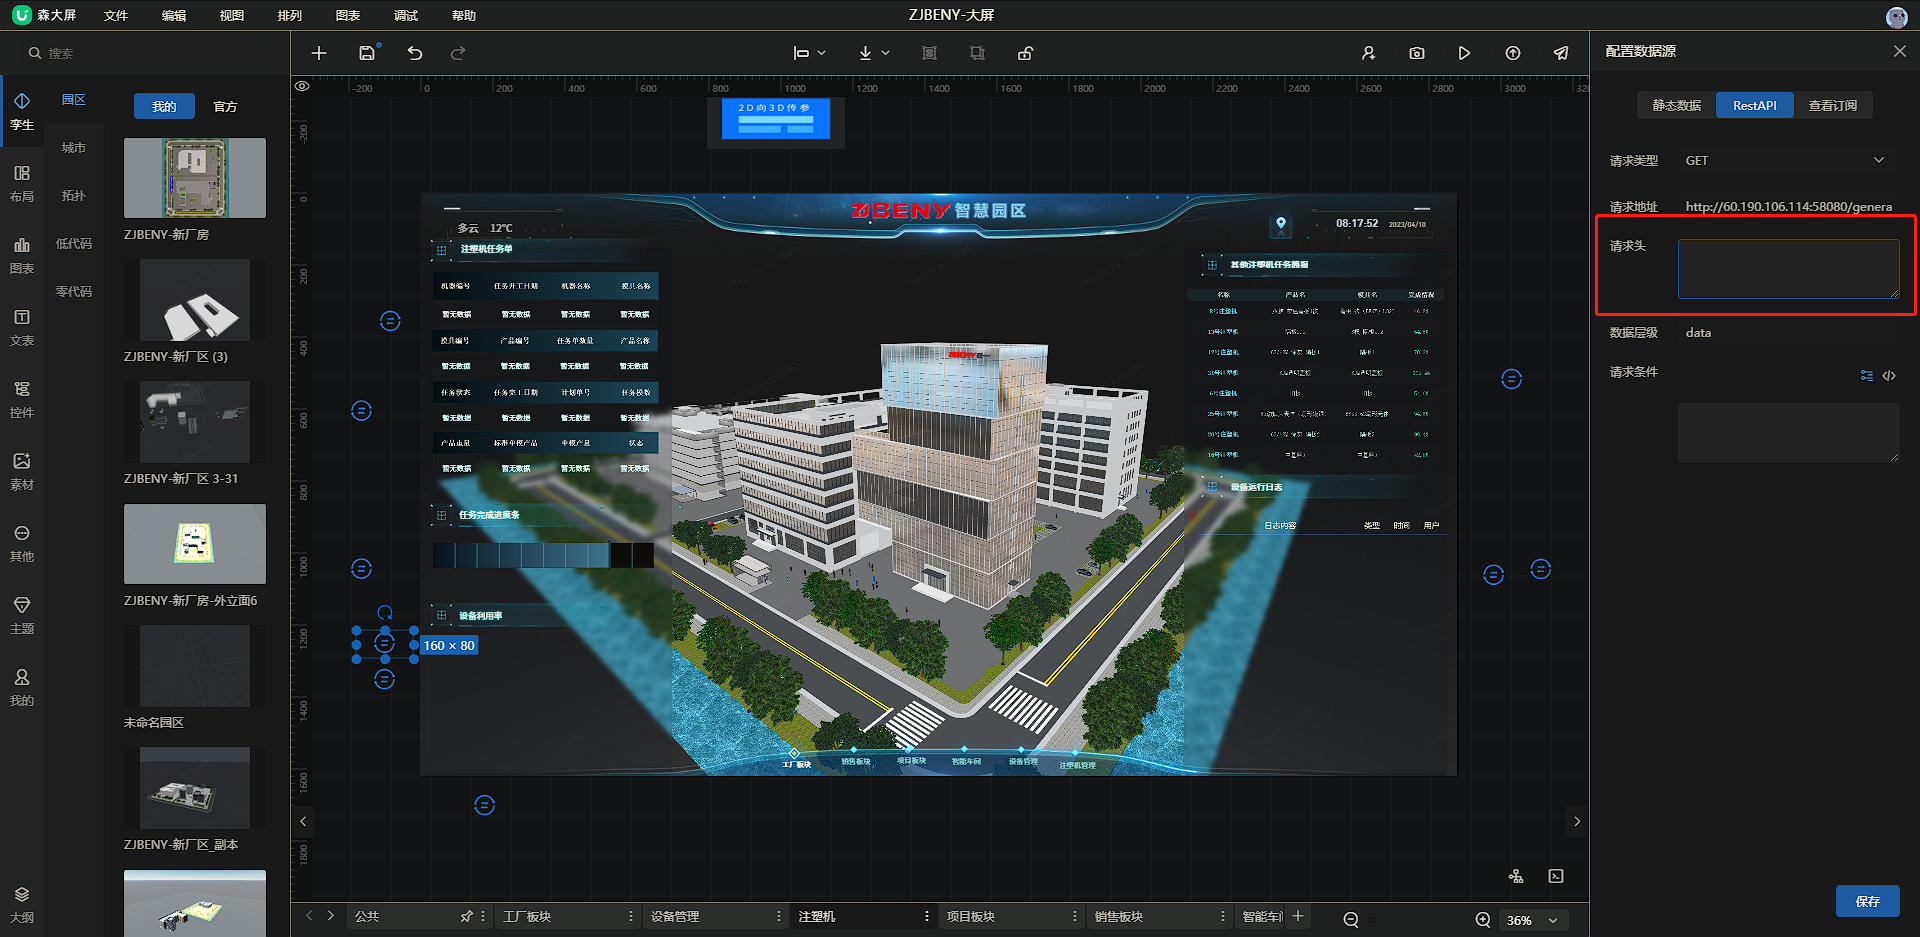The image size is (1920, 937).
Task: Open the move-to-bottom layer dropdown
Action: (874, 53)
